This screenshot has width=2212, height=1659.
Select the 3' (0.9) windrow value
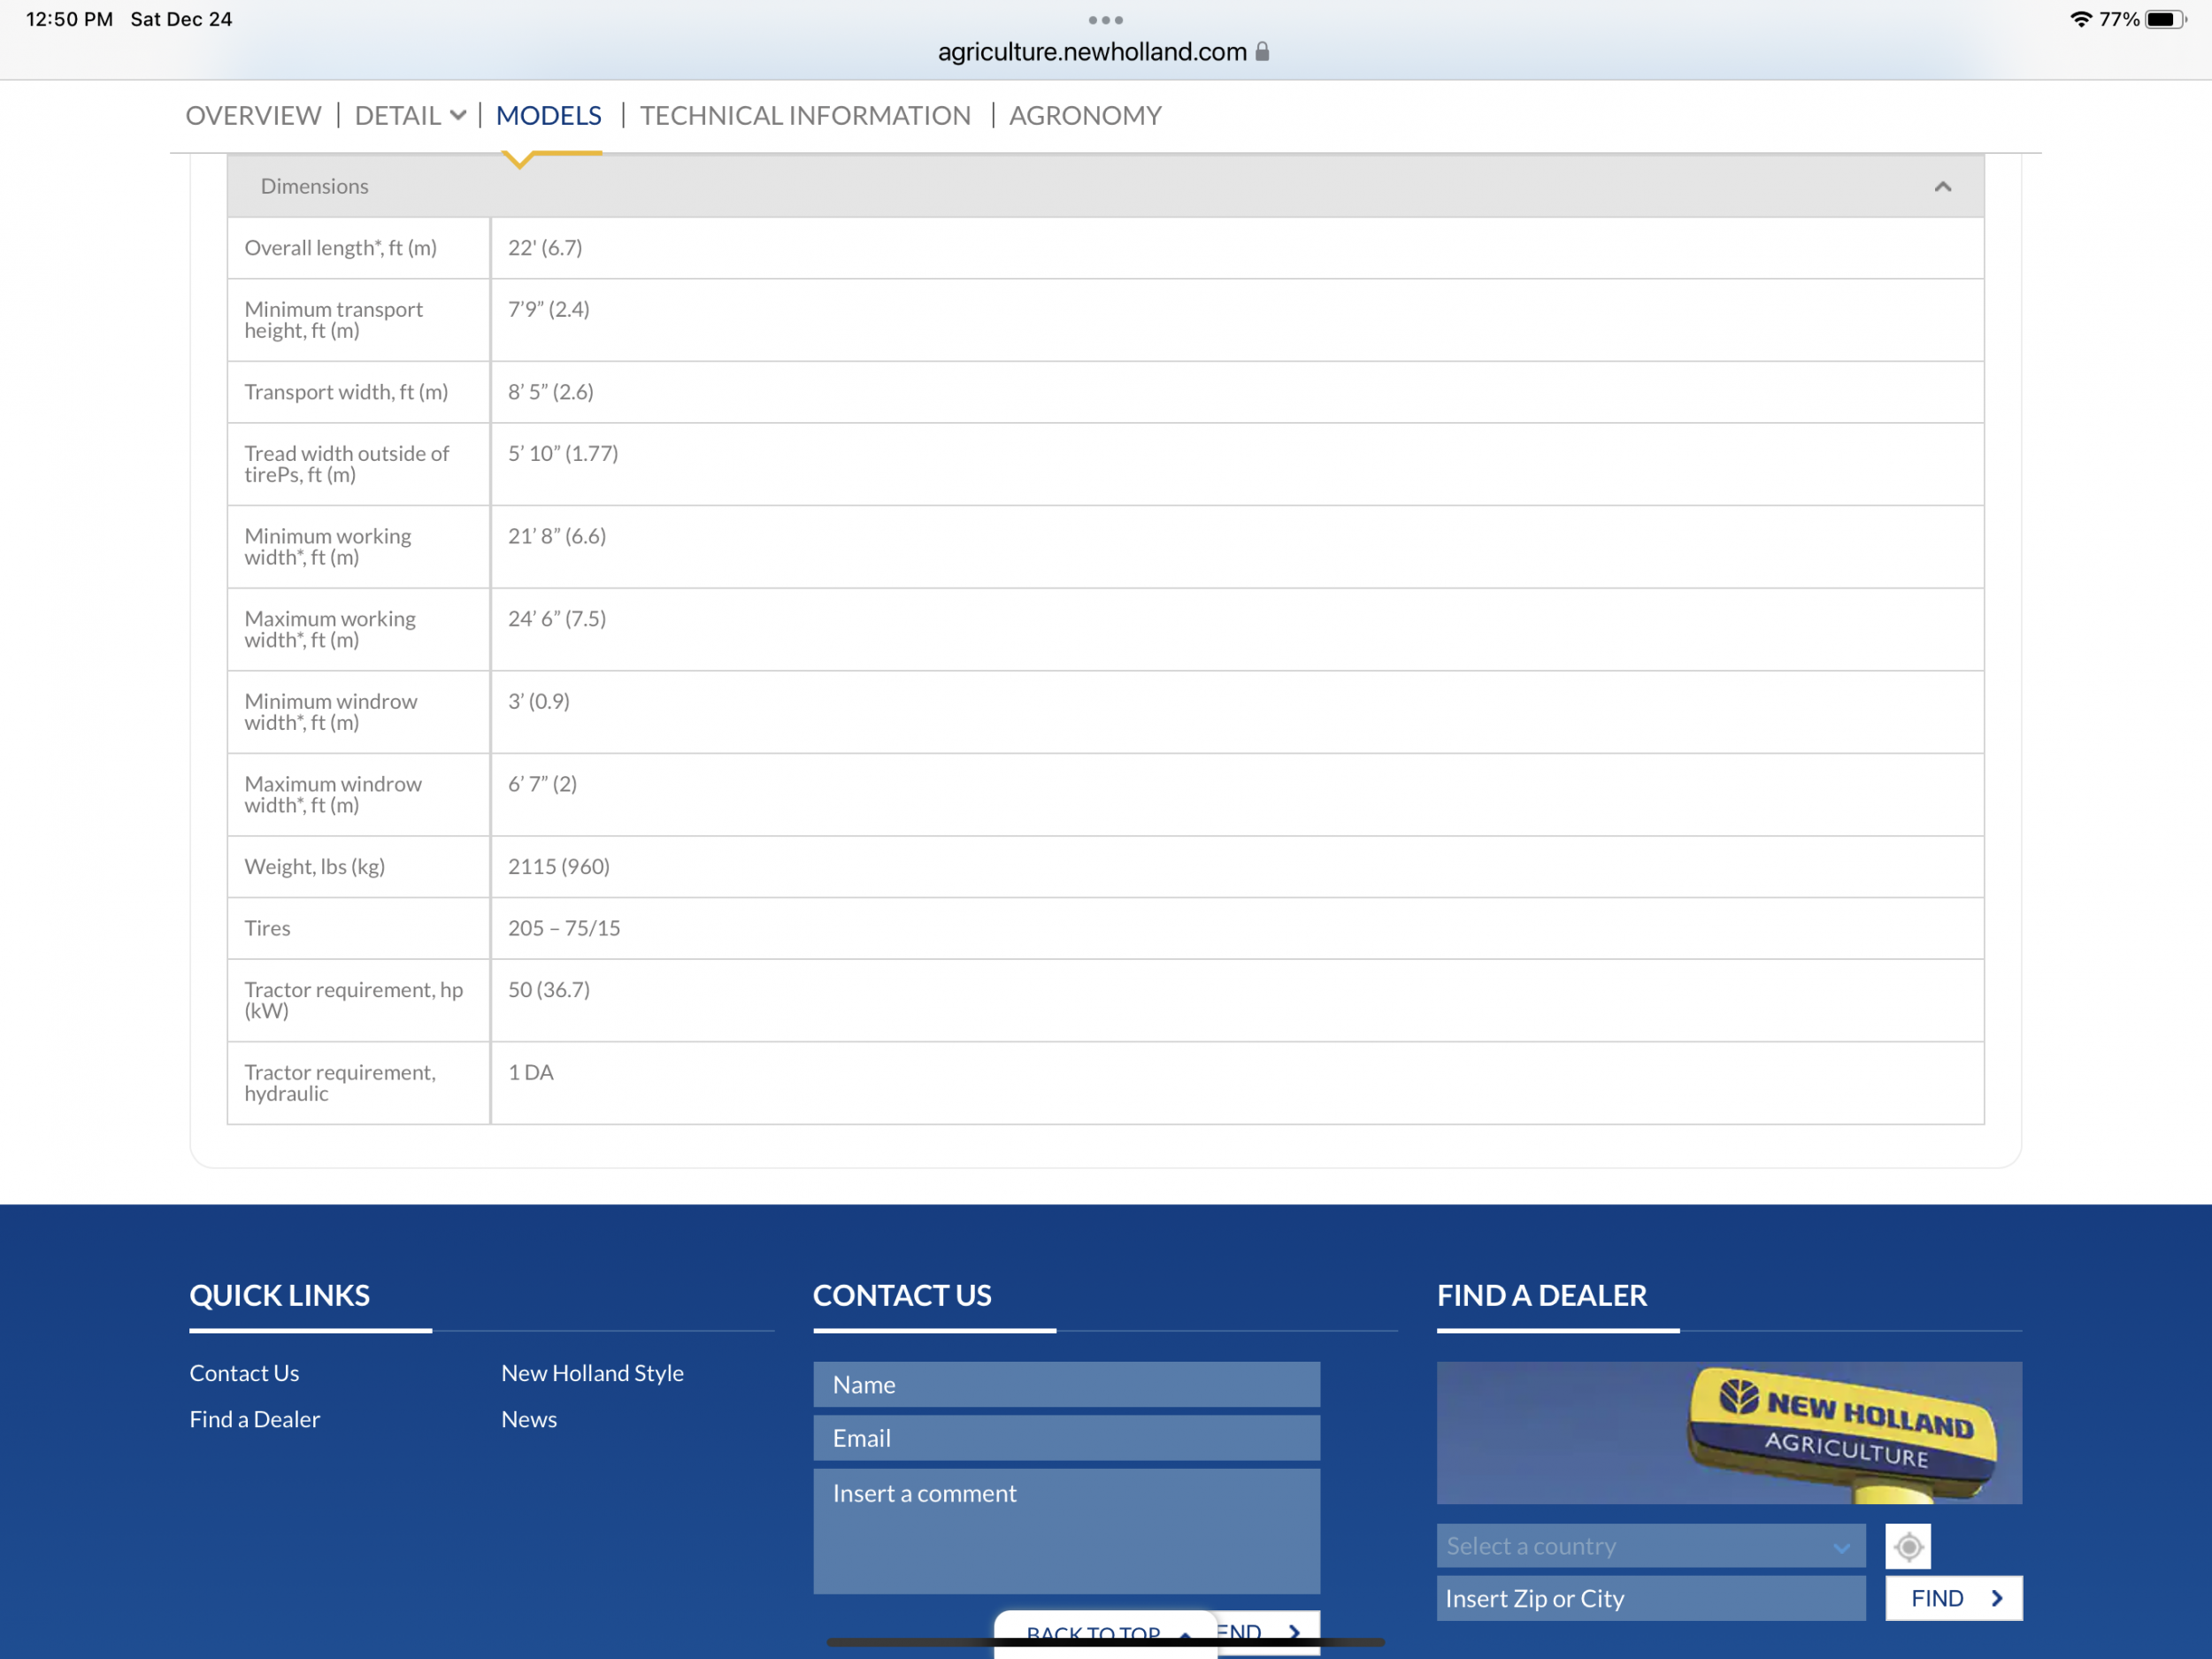click(x=538, y=701)
